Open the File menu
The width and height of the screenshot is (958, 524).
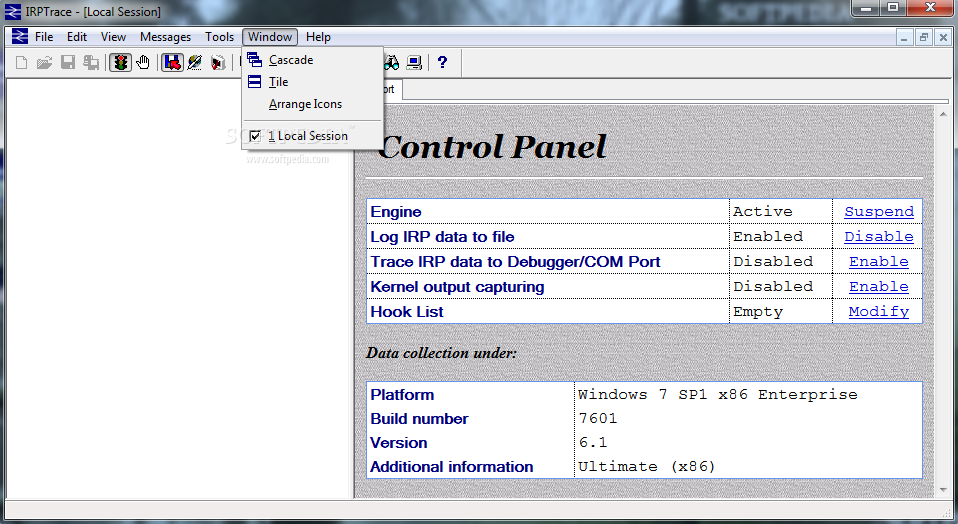(x=44, y=37)
